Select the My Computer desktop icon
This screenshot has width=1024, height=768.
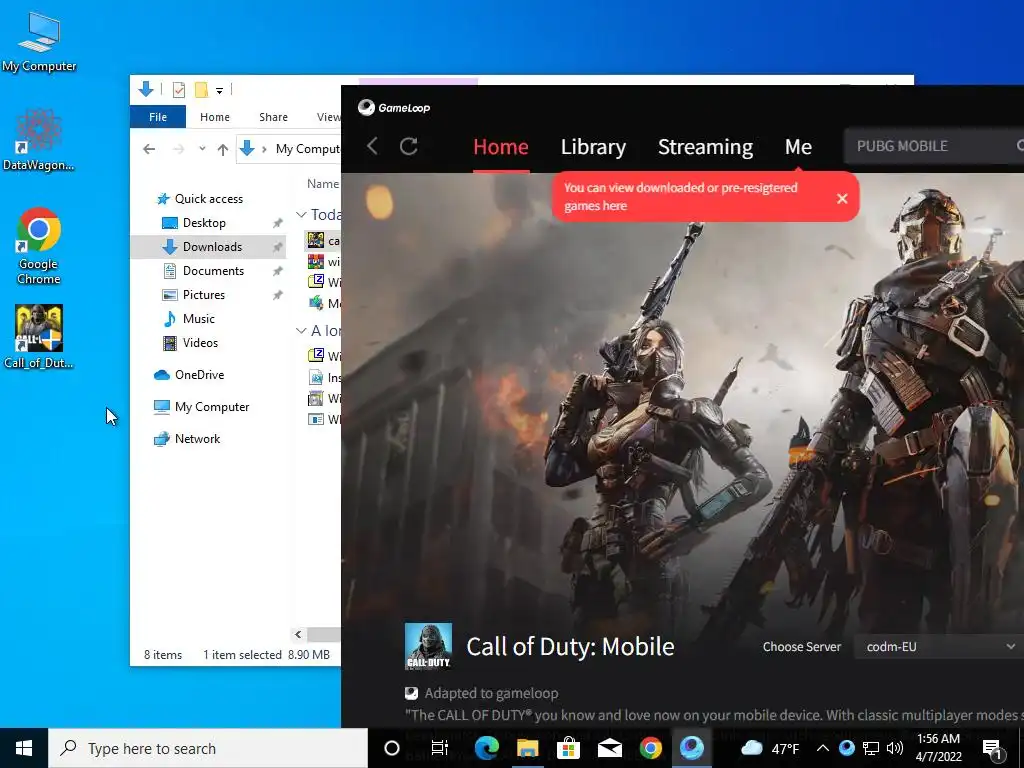39,42
